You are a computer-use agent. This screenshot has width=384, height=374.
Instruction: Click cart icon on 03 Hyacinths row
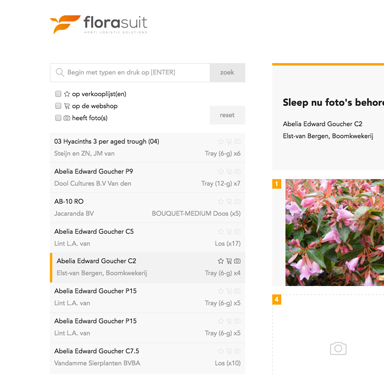point(229,142)
